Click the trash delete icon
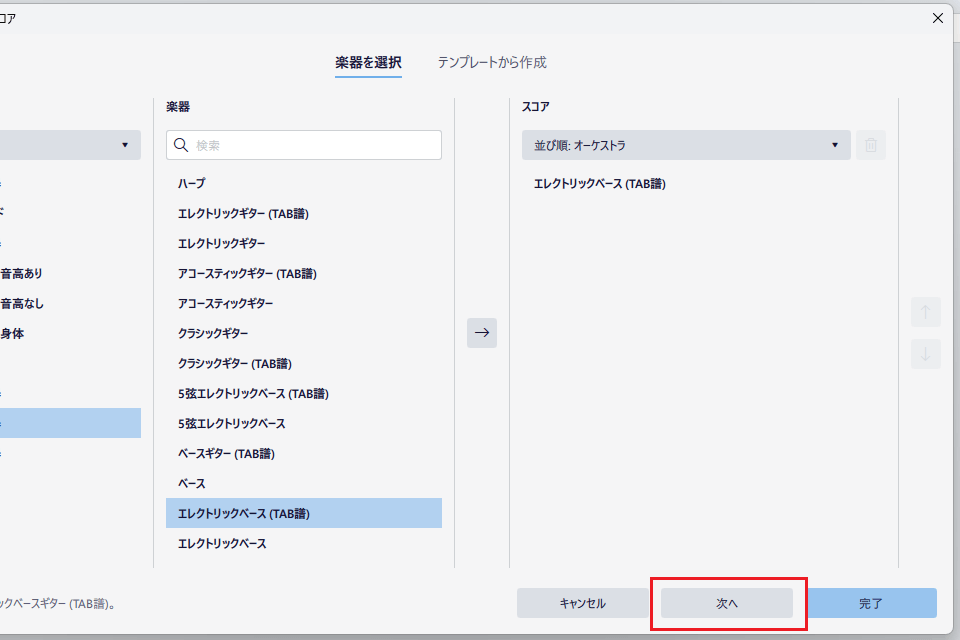This screenshot has height=640, width=960. point(871,145)
